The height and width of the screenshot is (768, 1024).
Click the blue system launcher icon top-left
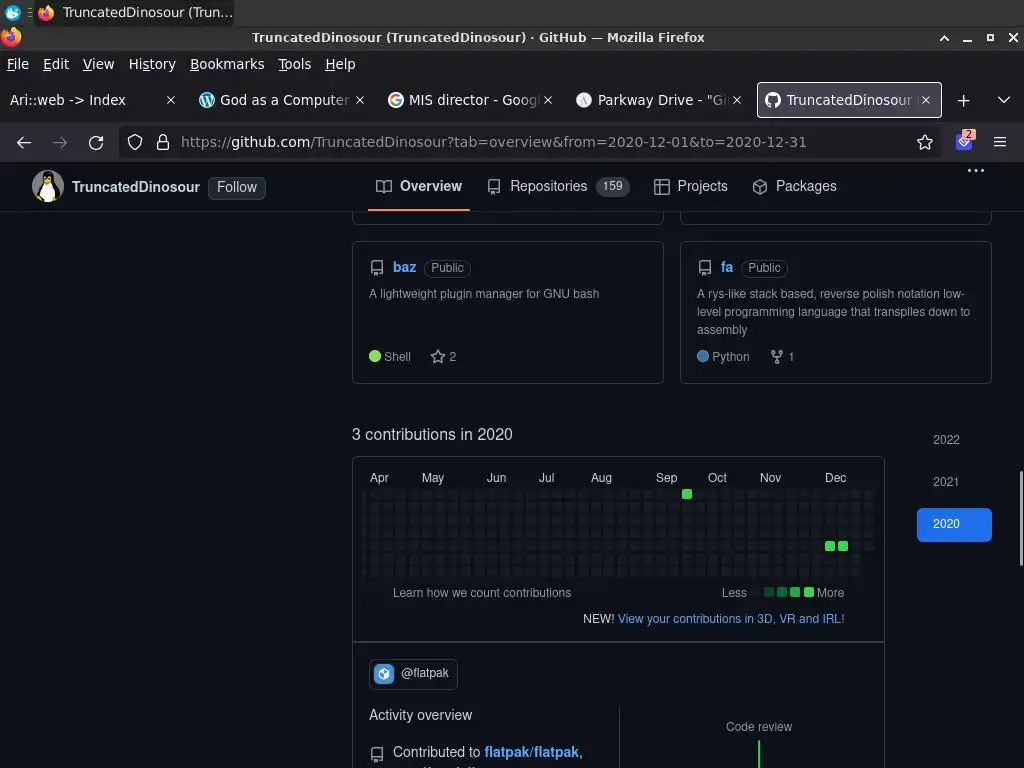(x=12, y=12)
